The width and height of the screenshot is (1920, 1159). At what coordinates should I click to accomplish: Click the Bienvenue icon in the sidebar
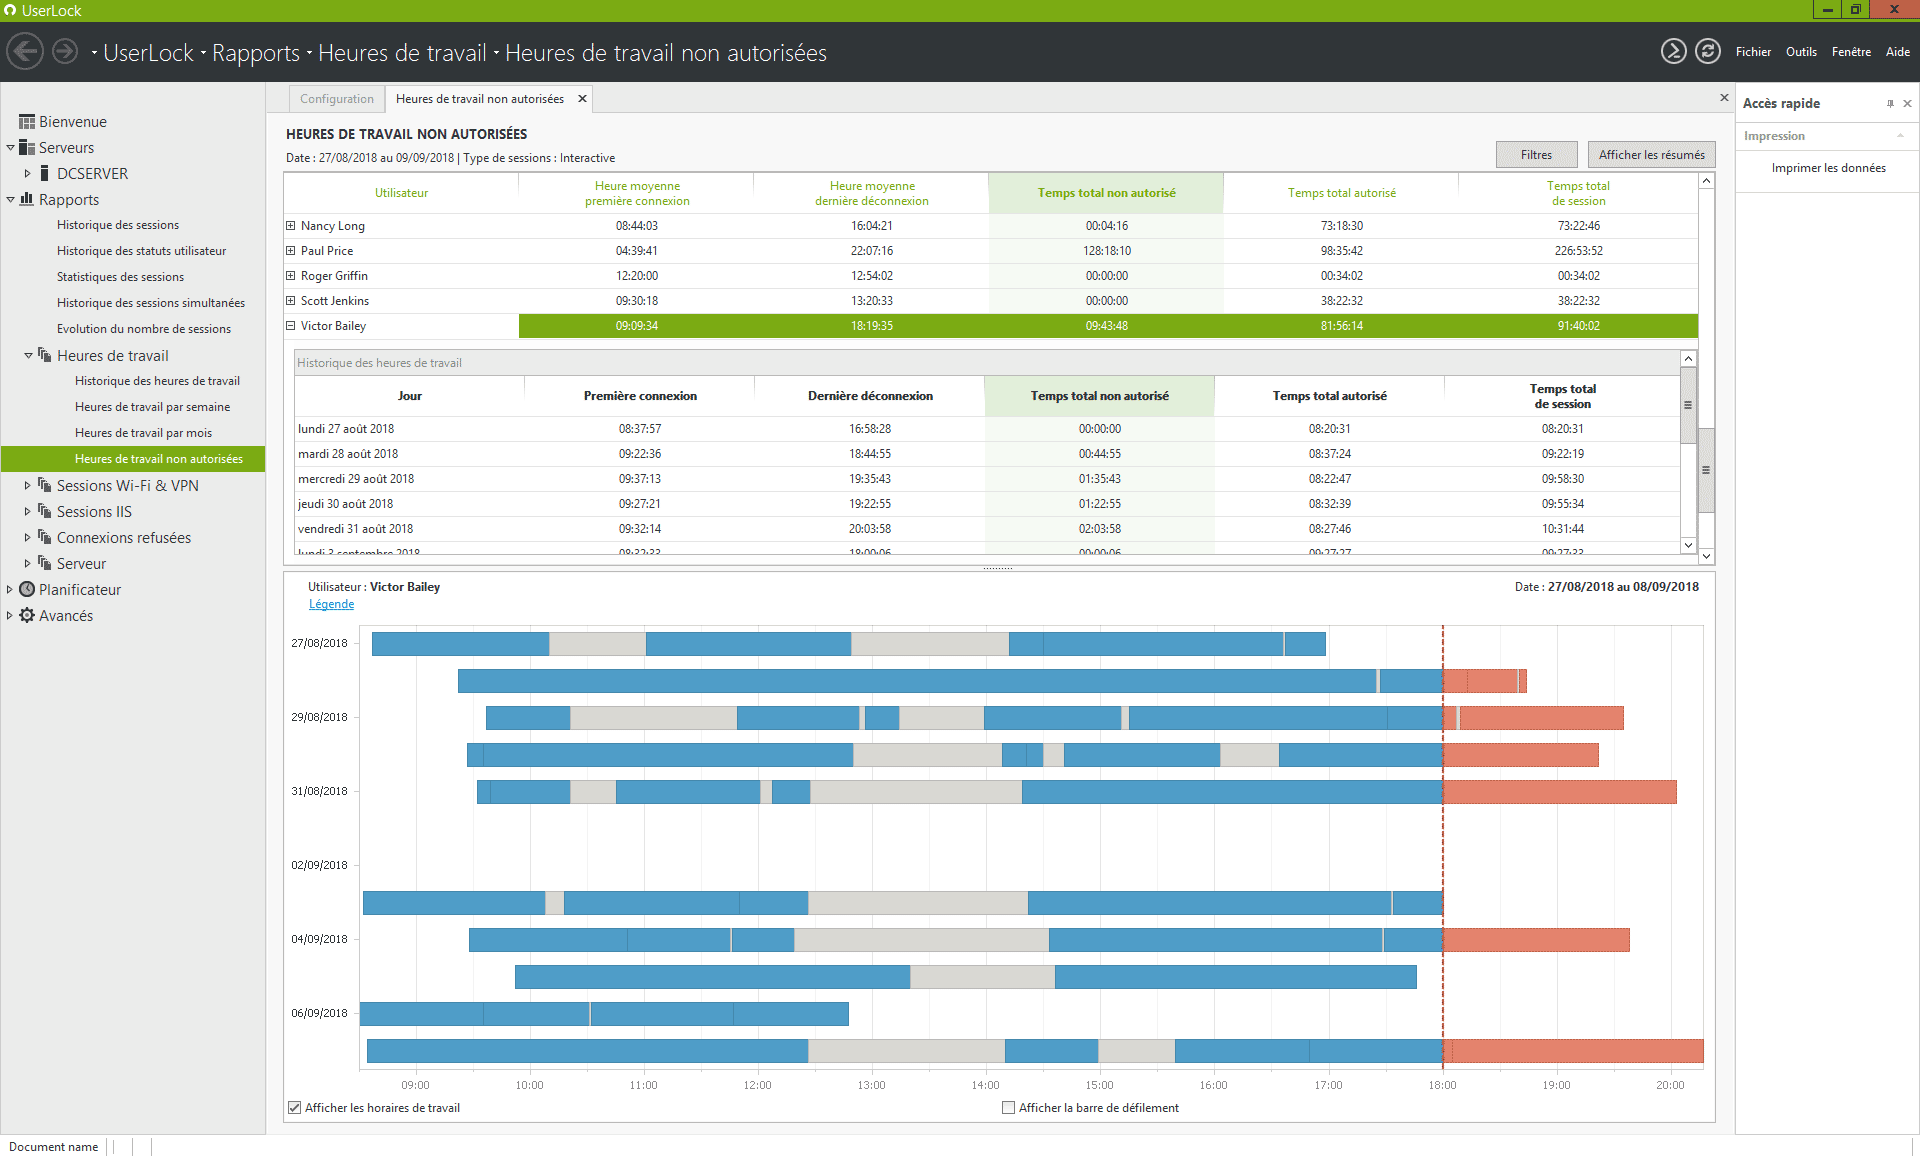pyautogui.click(x=27, y=122)
